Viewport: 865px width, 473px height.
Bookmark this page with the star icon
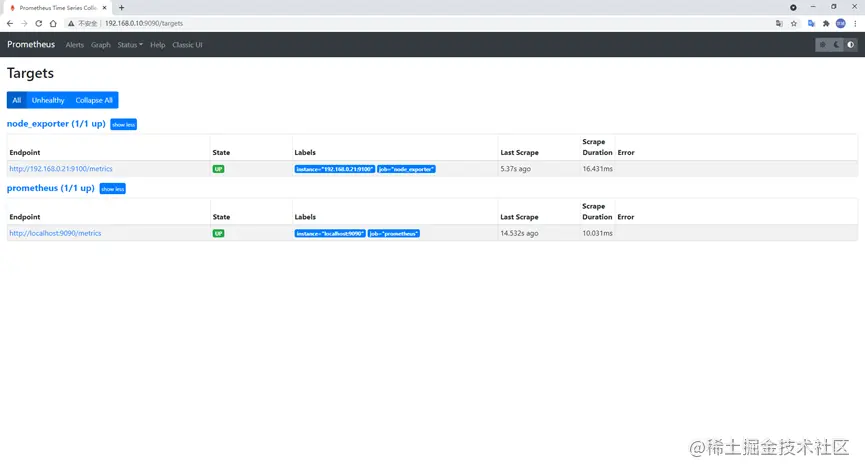tap(794, 23)
